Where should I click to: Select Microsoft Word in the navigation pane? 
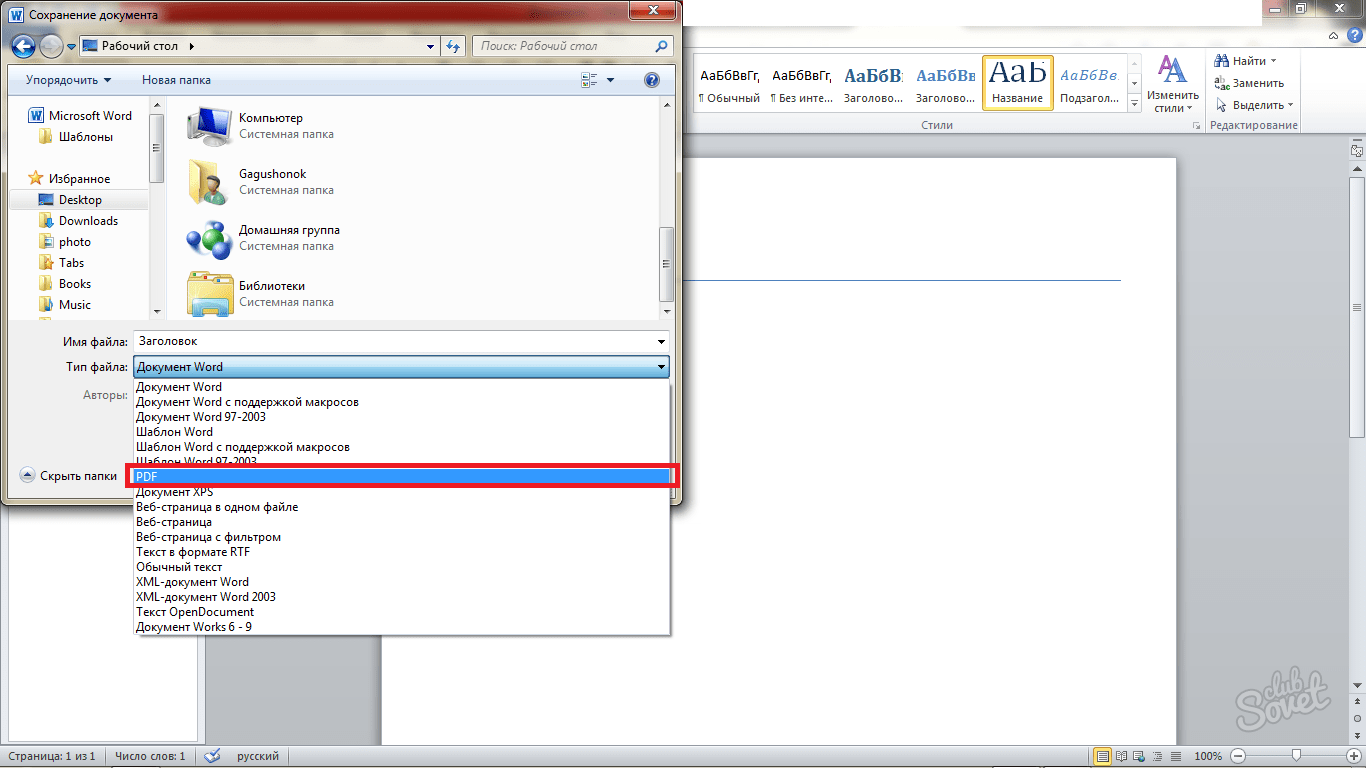[81, 116]
